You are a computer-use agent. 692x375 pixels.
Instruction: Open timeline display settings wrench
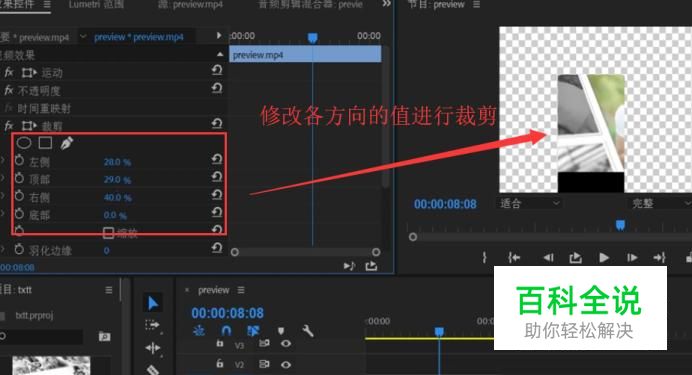[x=308, y=330]
